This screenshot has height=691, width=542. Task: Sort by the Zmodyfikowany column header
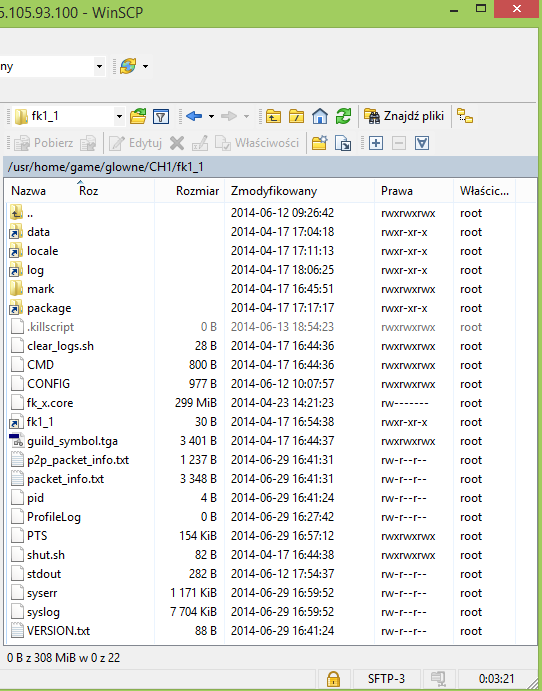tap(274, 191)
